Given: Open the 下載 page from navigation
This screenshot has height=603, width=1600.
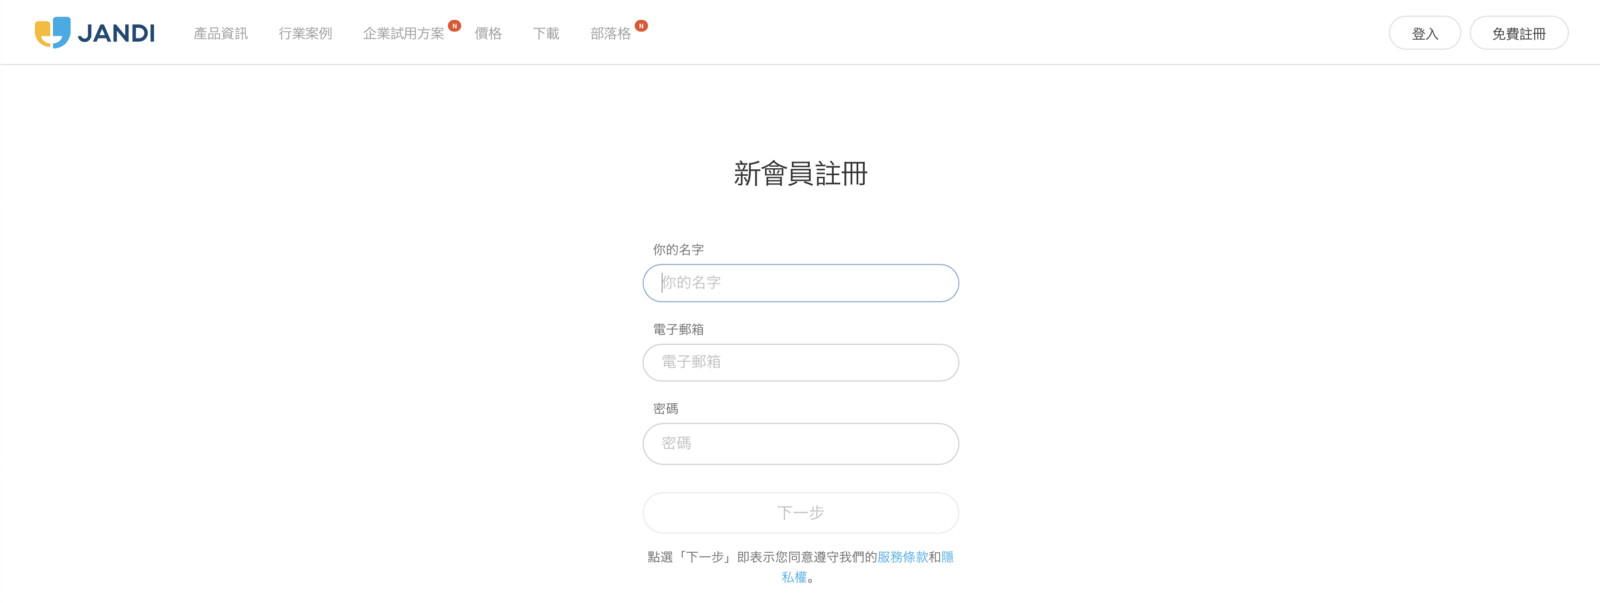Looking at the screenshot, I should pyautogui.click(x=546, y=34).
